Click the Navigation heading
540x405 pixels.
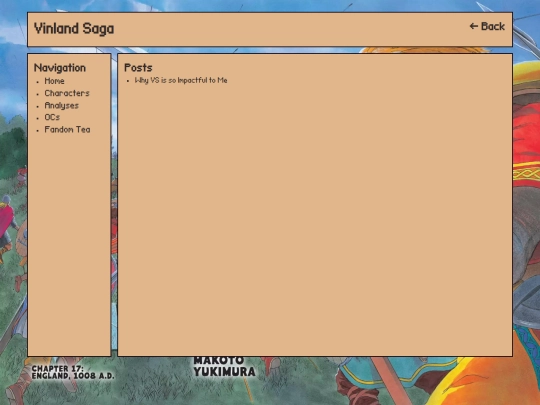click(60, 68)
